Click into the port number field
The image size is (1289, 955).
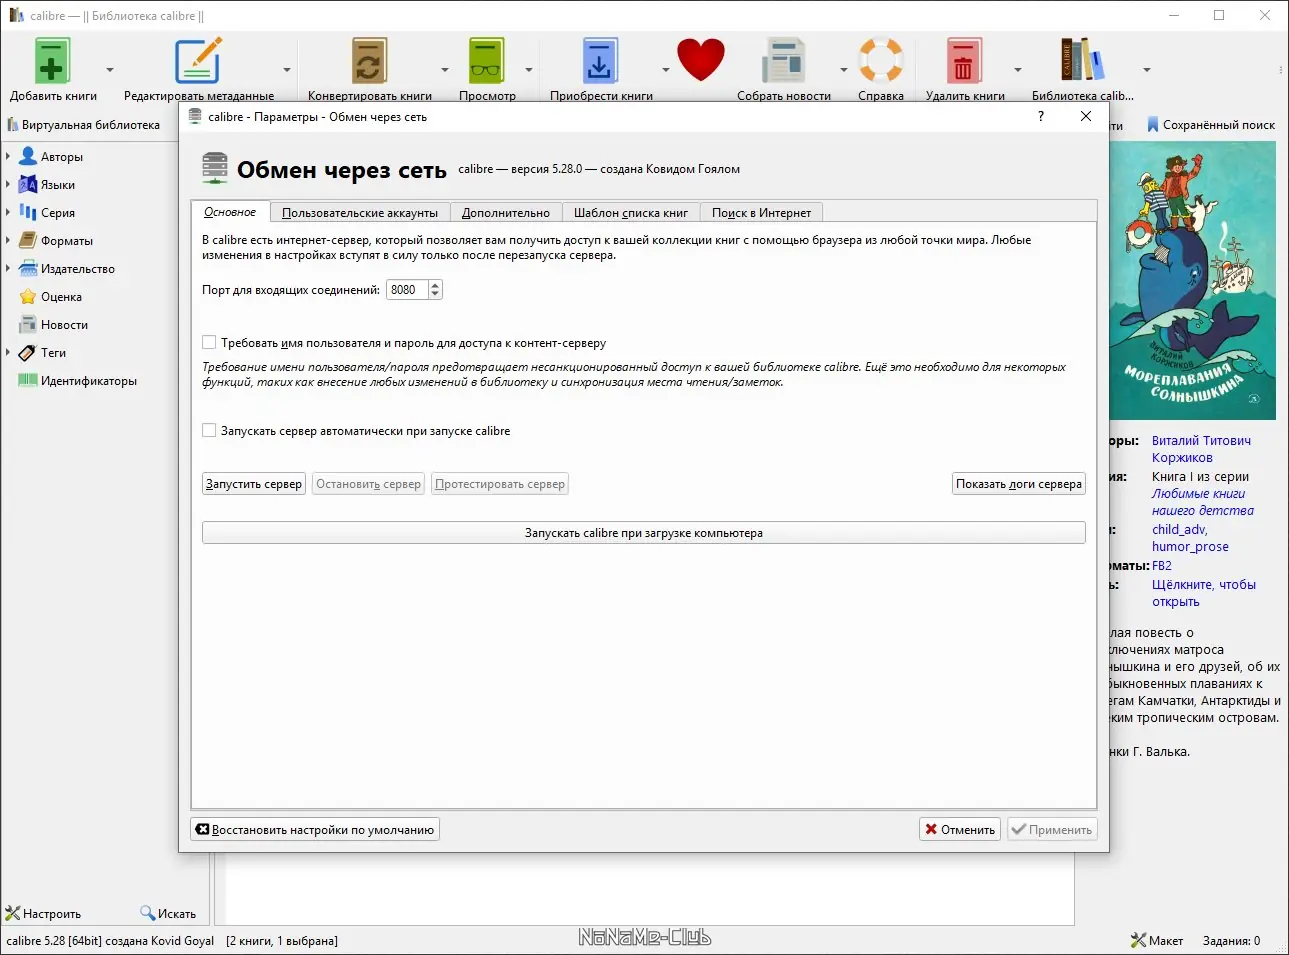pos(407,290)
